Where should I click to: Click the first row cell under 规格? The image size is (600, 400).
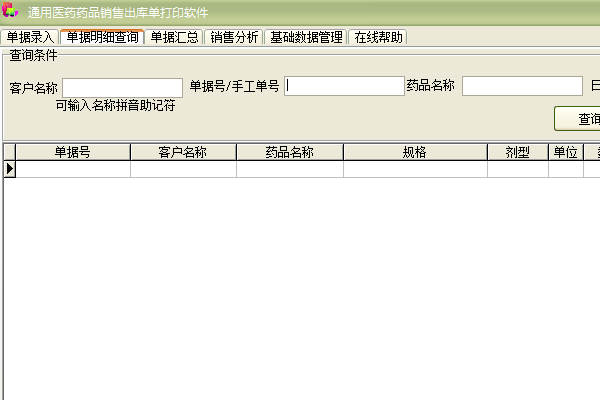[x=415, y=169]
